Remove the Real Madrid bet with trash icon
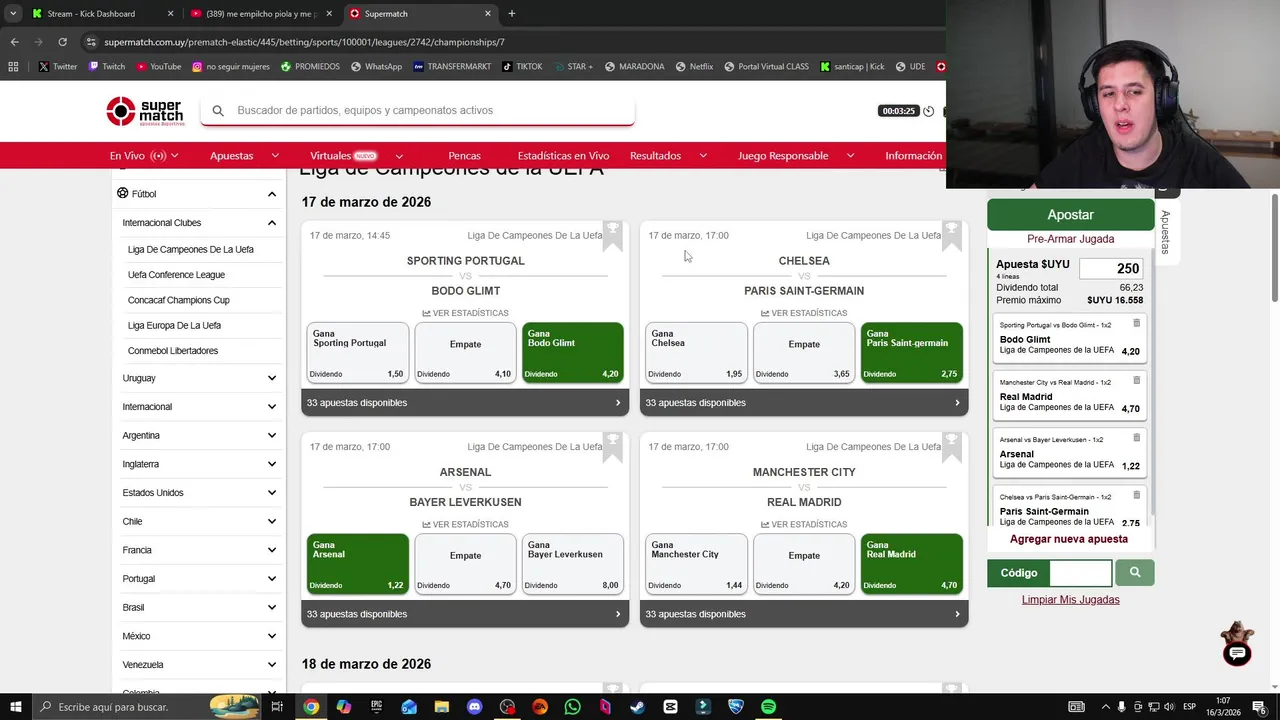The width and height of the screenshot is (1280, 720). click(x=1136, y=380)
